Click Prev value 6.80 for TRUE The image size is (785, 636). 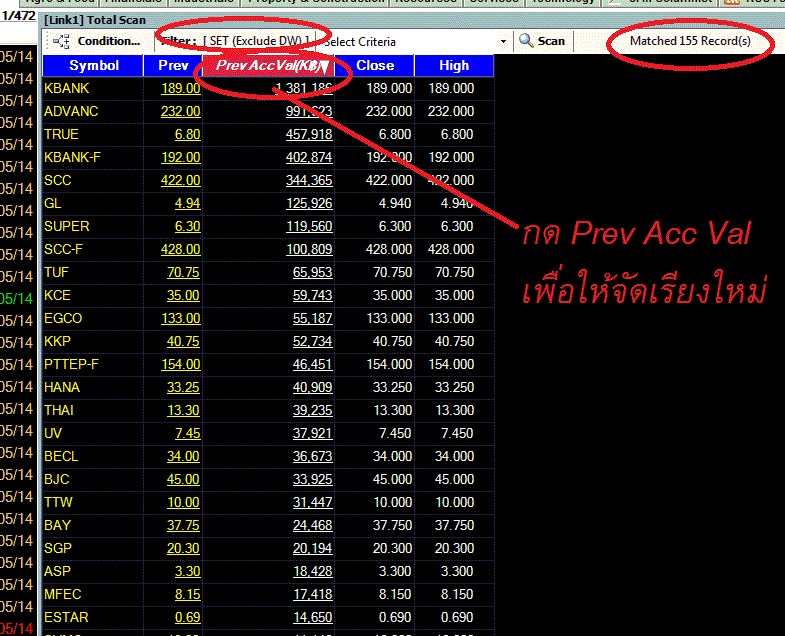[187, 135]
